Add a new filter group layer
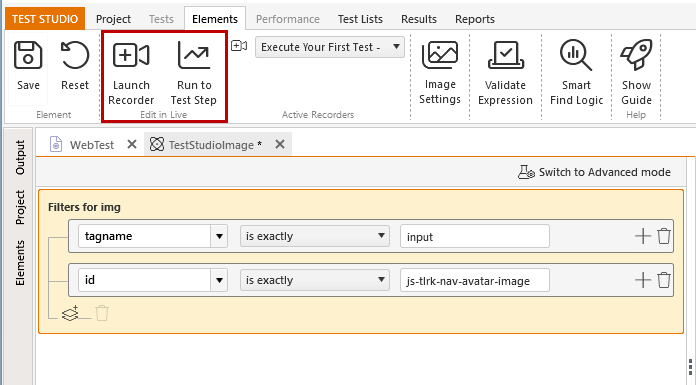696x385 pixels. tap(71, 313)
